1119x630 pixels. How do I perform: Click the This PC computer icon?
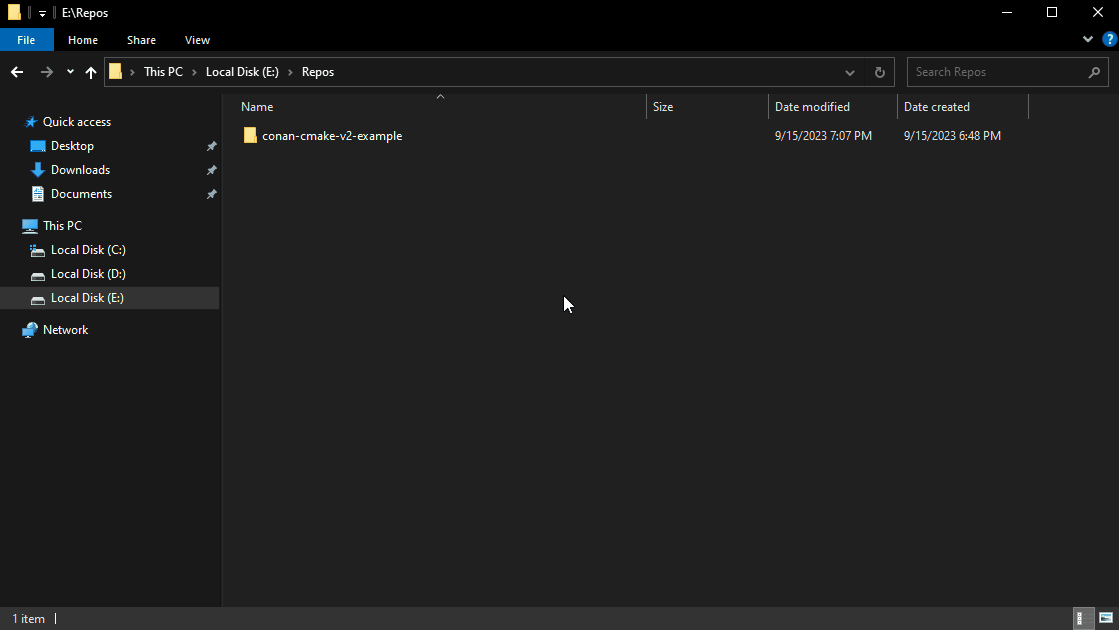(29, 226)
